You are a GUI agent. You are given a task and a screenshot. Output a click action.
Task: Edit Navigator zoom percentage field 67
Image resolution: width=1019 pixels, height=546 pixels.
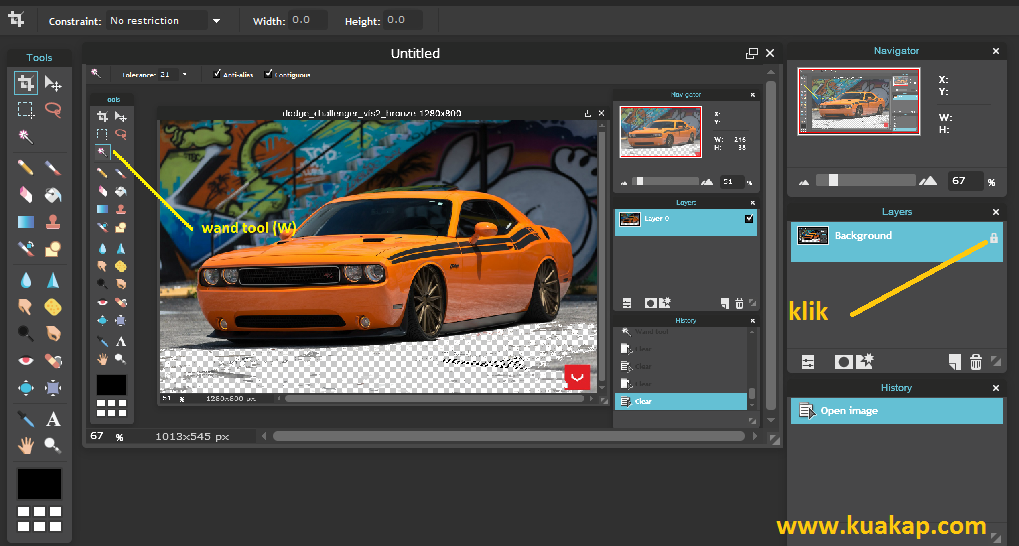tap(964, 181)
